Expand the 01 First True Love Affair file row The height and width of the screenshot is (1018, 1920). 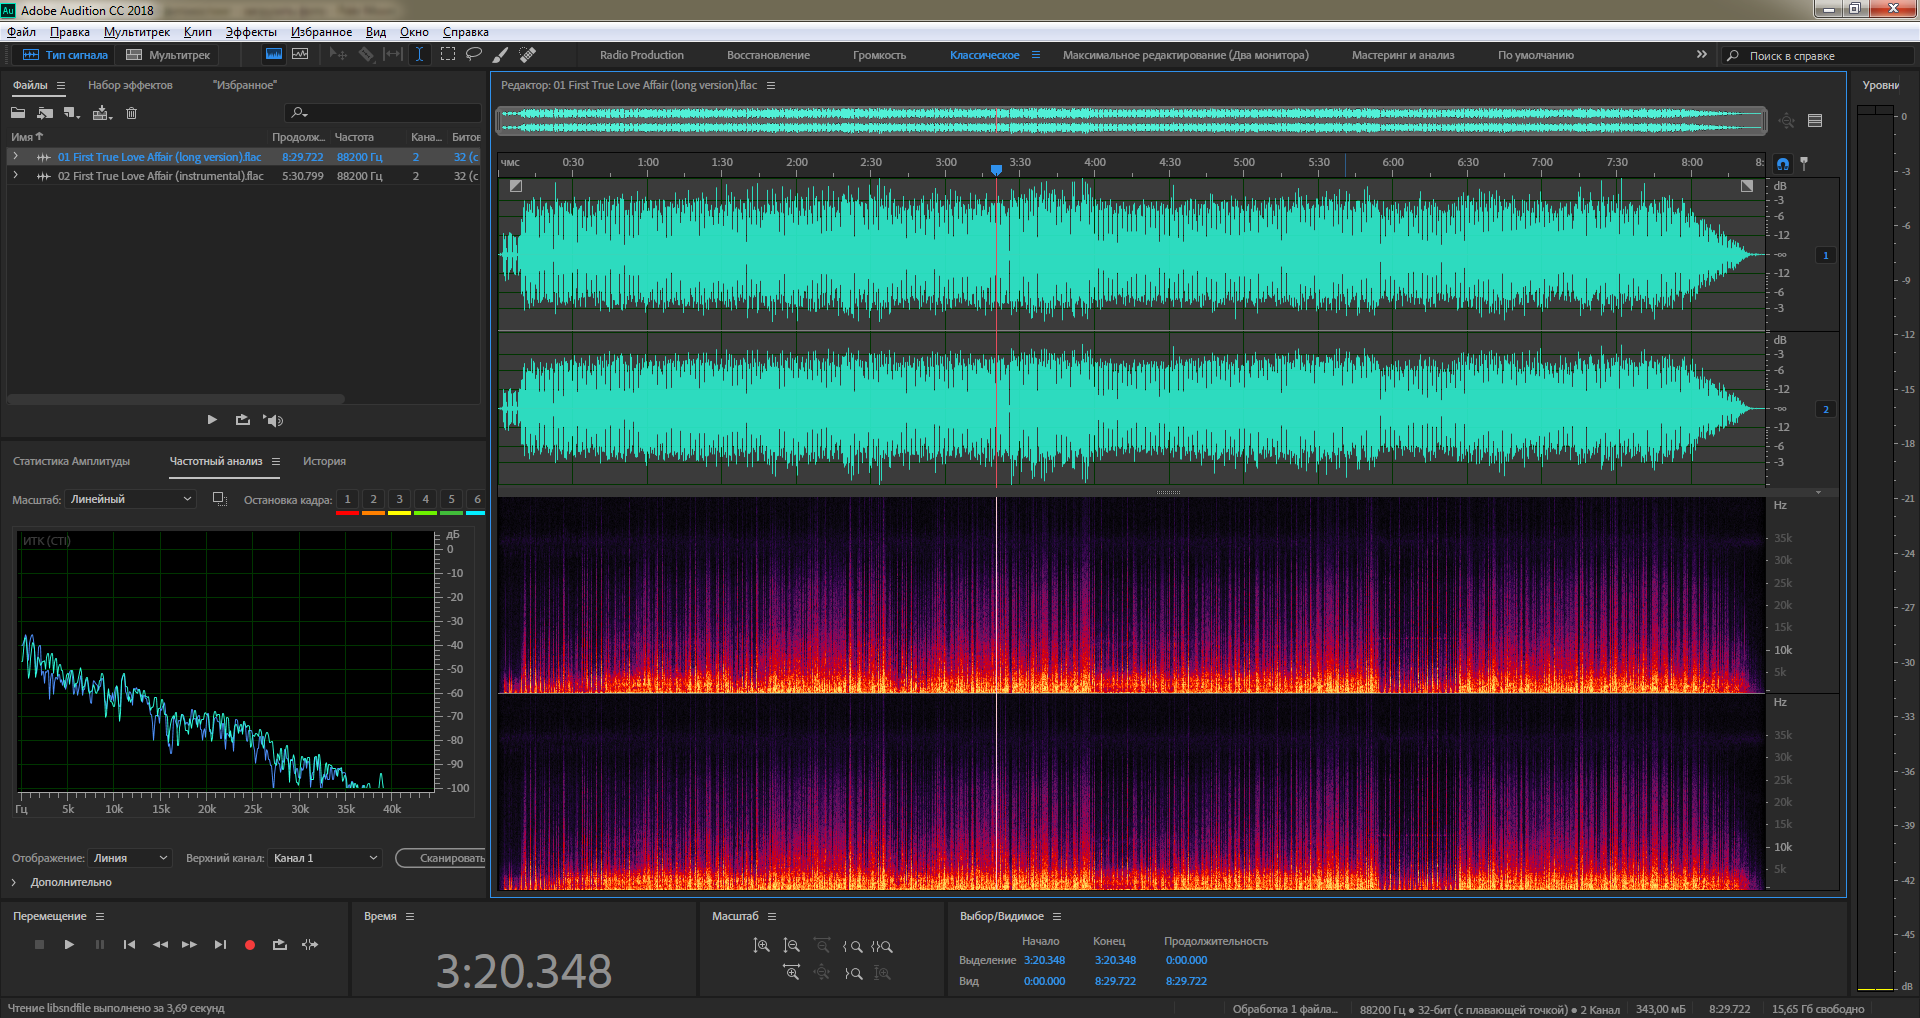[x=15, y=156]
